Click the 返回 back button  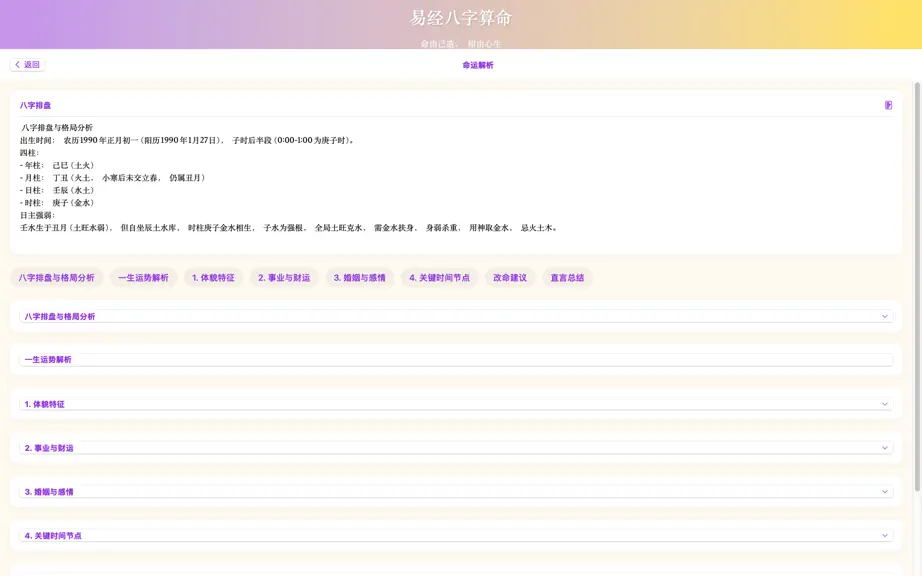27,65
